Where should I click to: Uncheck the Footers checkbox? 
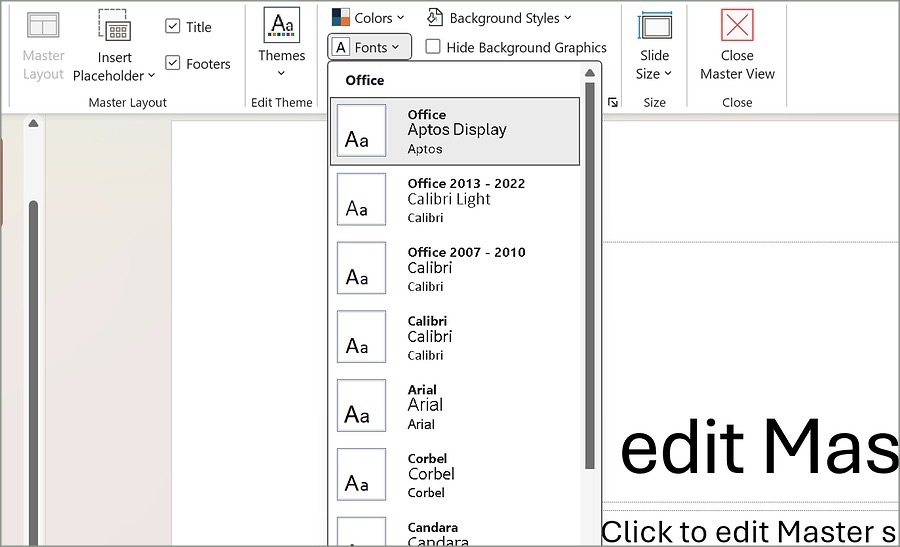(x=172, y=63)
